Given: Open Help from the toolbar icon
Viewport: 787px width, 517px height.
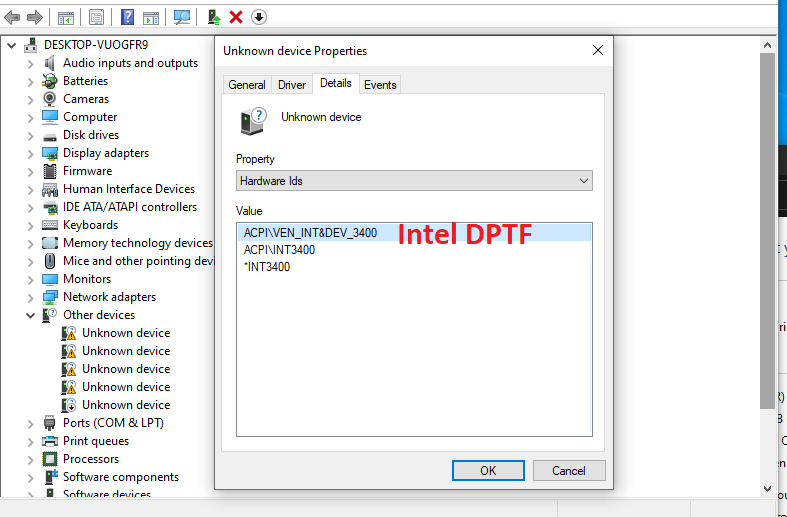Looking at the screenshot, I should click(x=127, y=18).
